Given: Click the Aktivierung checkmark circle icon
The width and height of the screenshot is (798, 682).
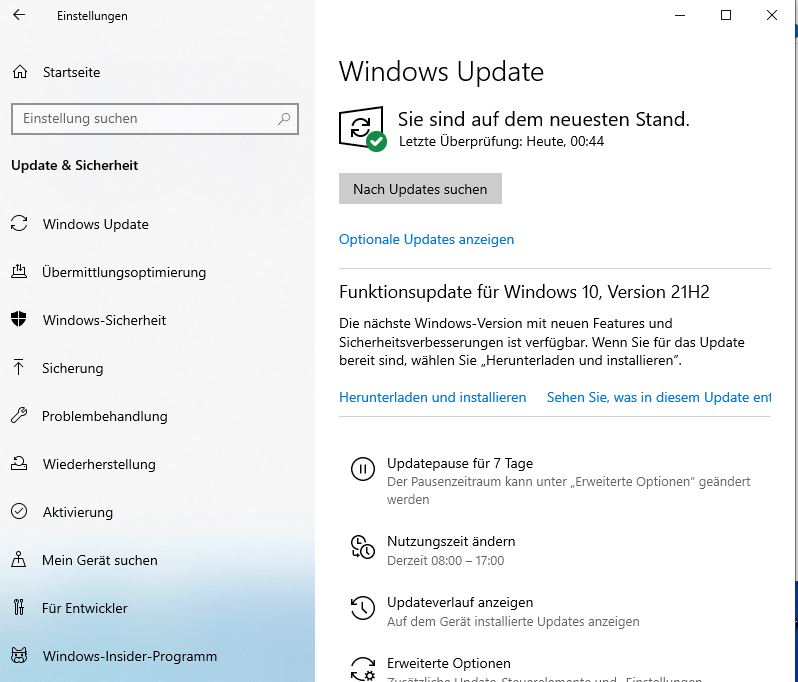Looking at the screenshot, I should [x=19, y=511].
